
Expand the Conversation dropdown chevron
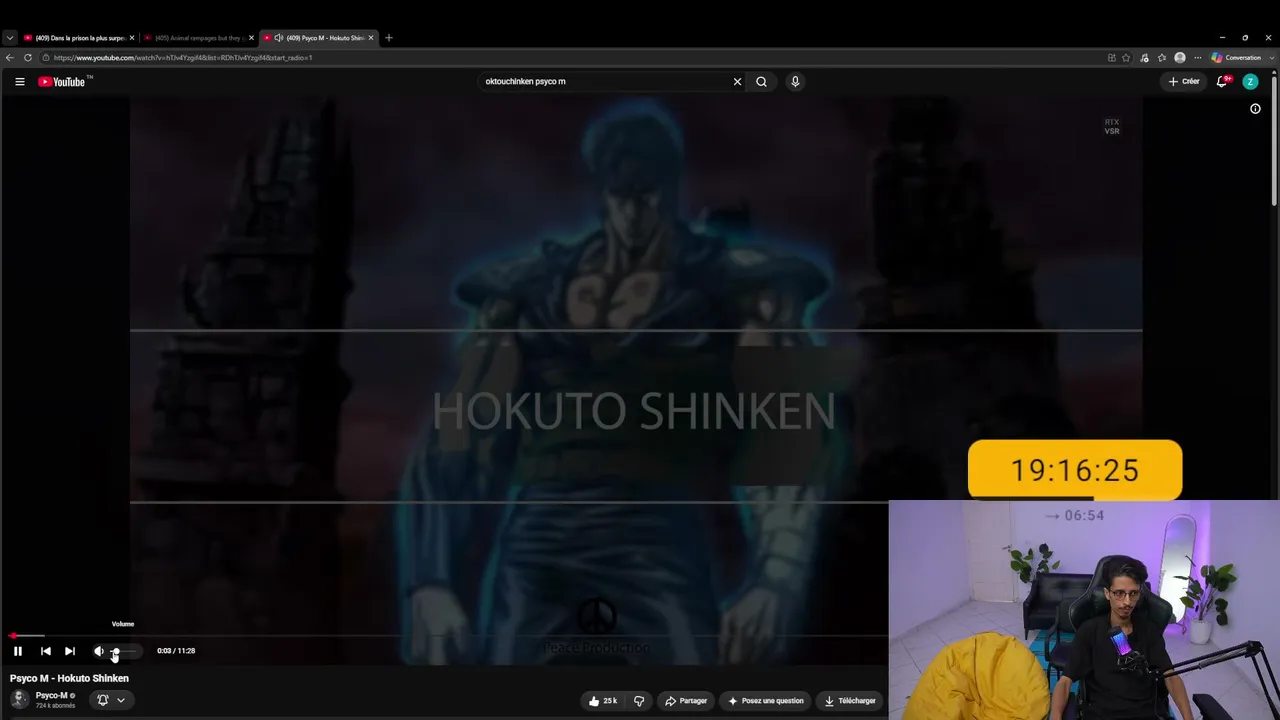pyautogui.click(x=1272, y=58)
